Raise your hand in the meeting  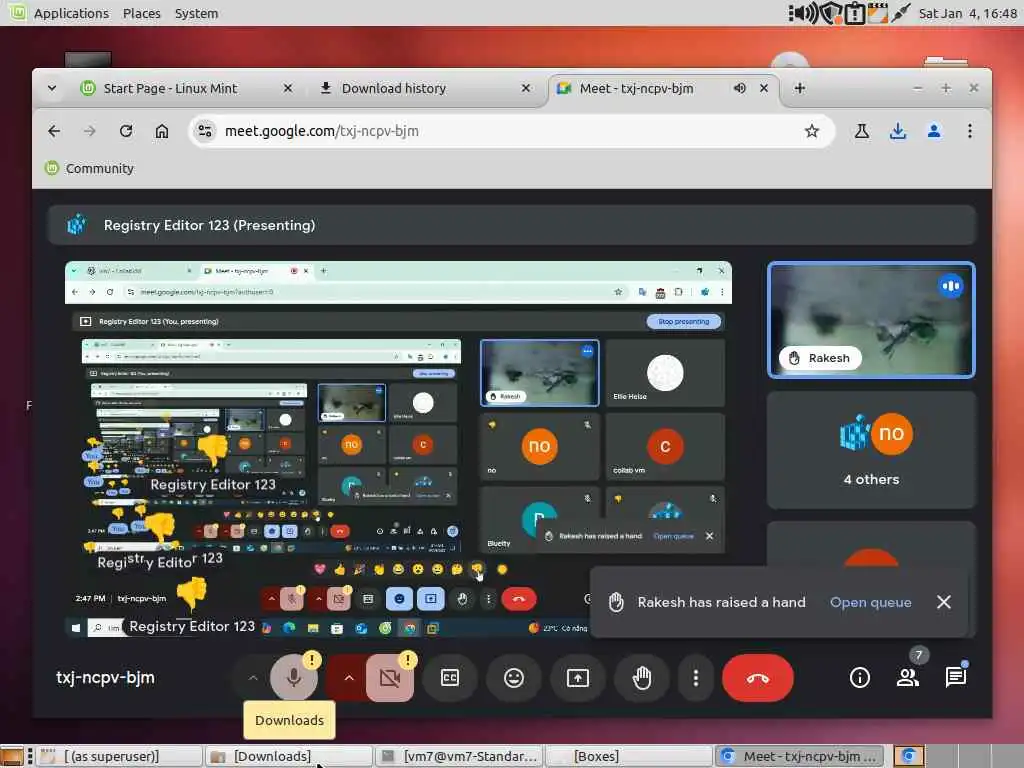[x=642, y=678]
